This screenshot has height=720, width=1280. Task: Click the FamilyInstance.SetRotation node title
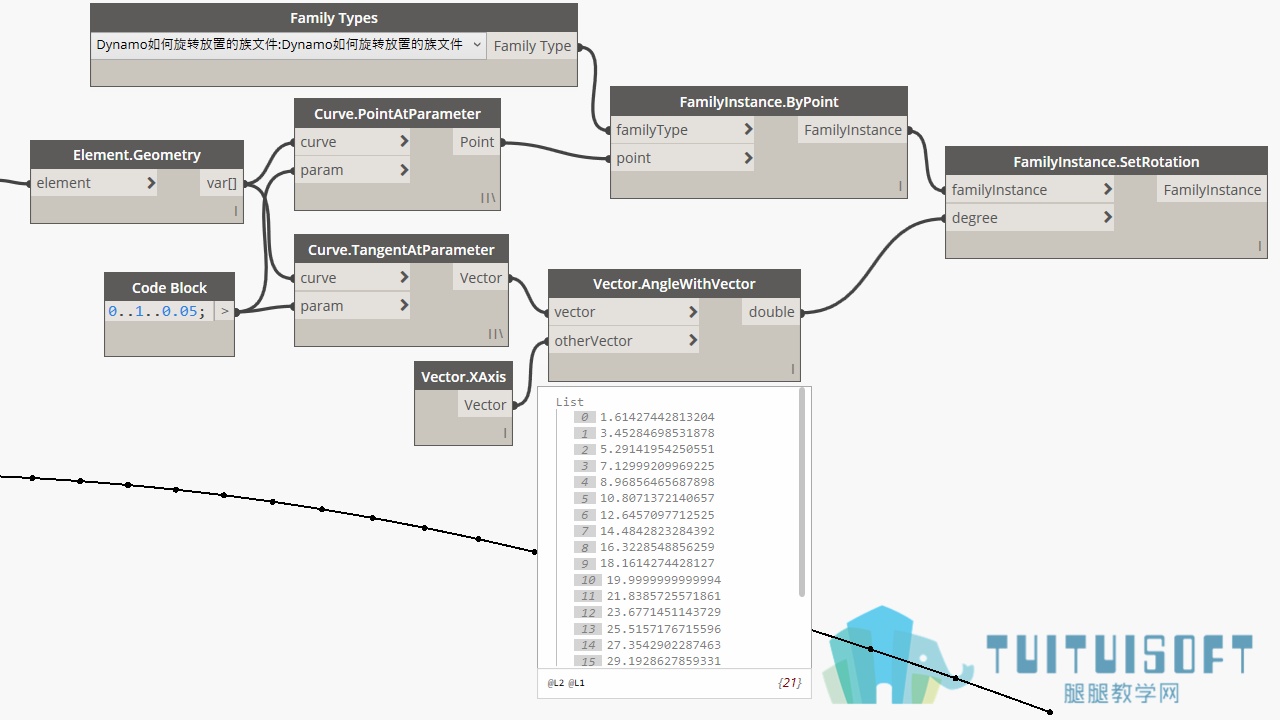point(1106,161)
